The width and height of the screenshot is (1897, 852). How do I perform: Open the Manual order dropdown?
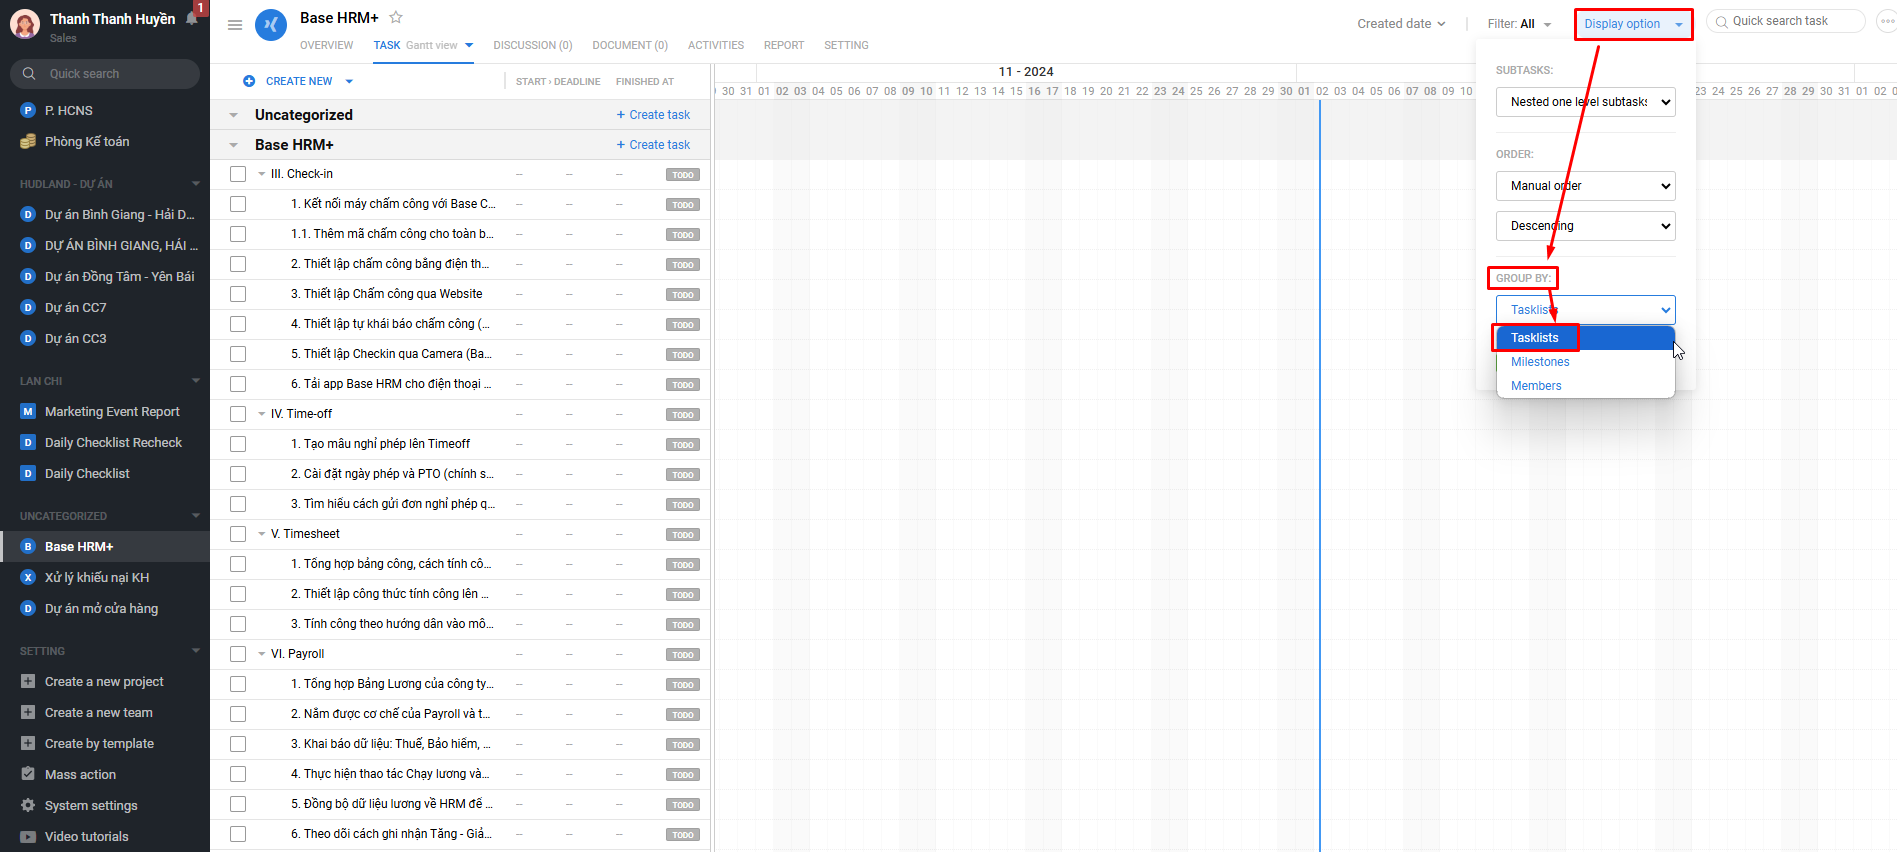[x=1585, y=186]
